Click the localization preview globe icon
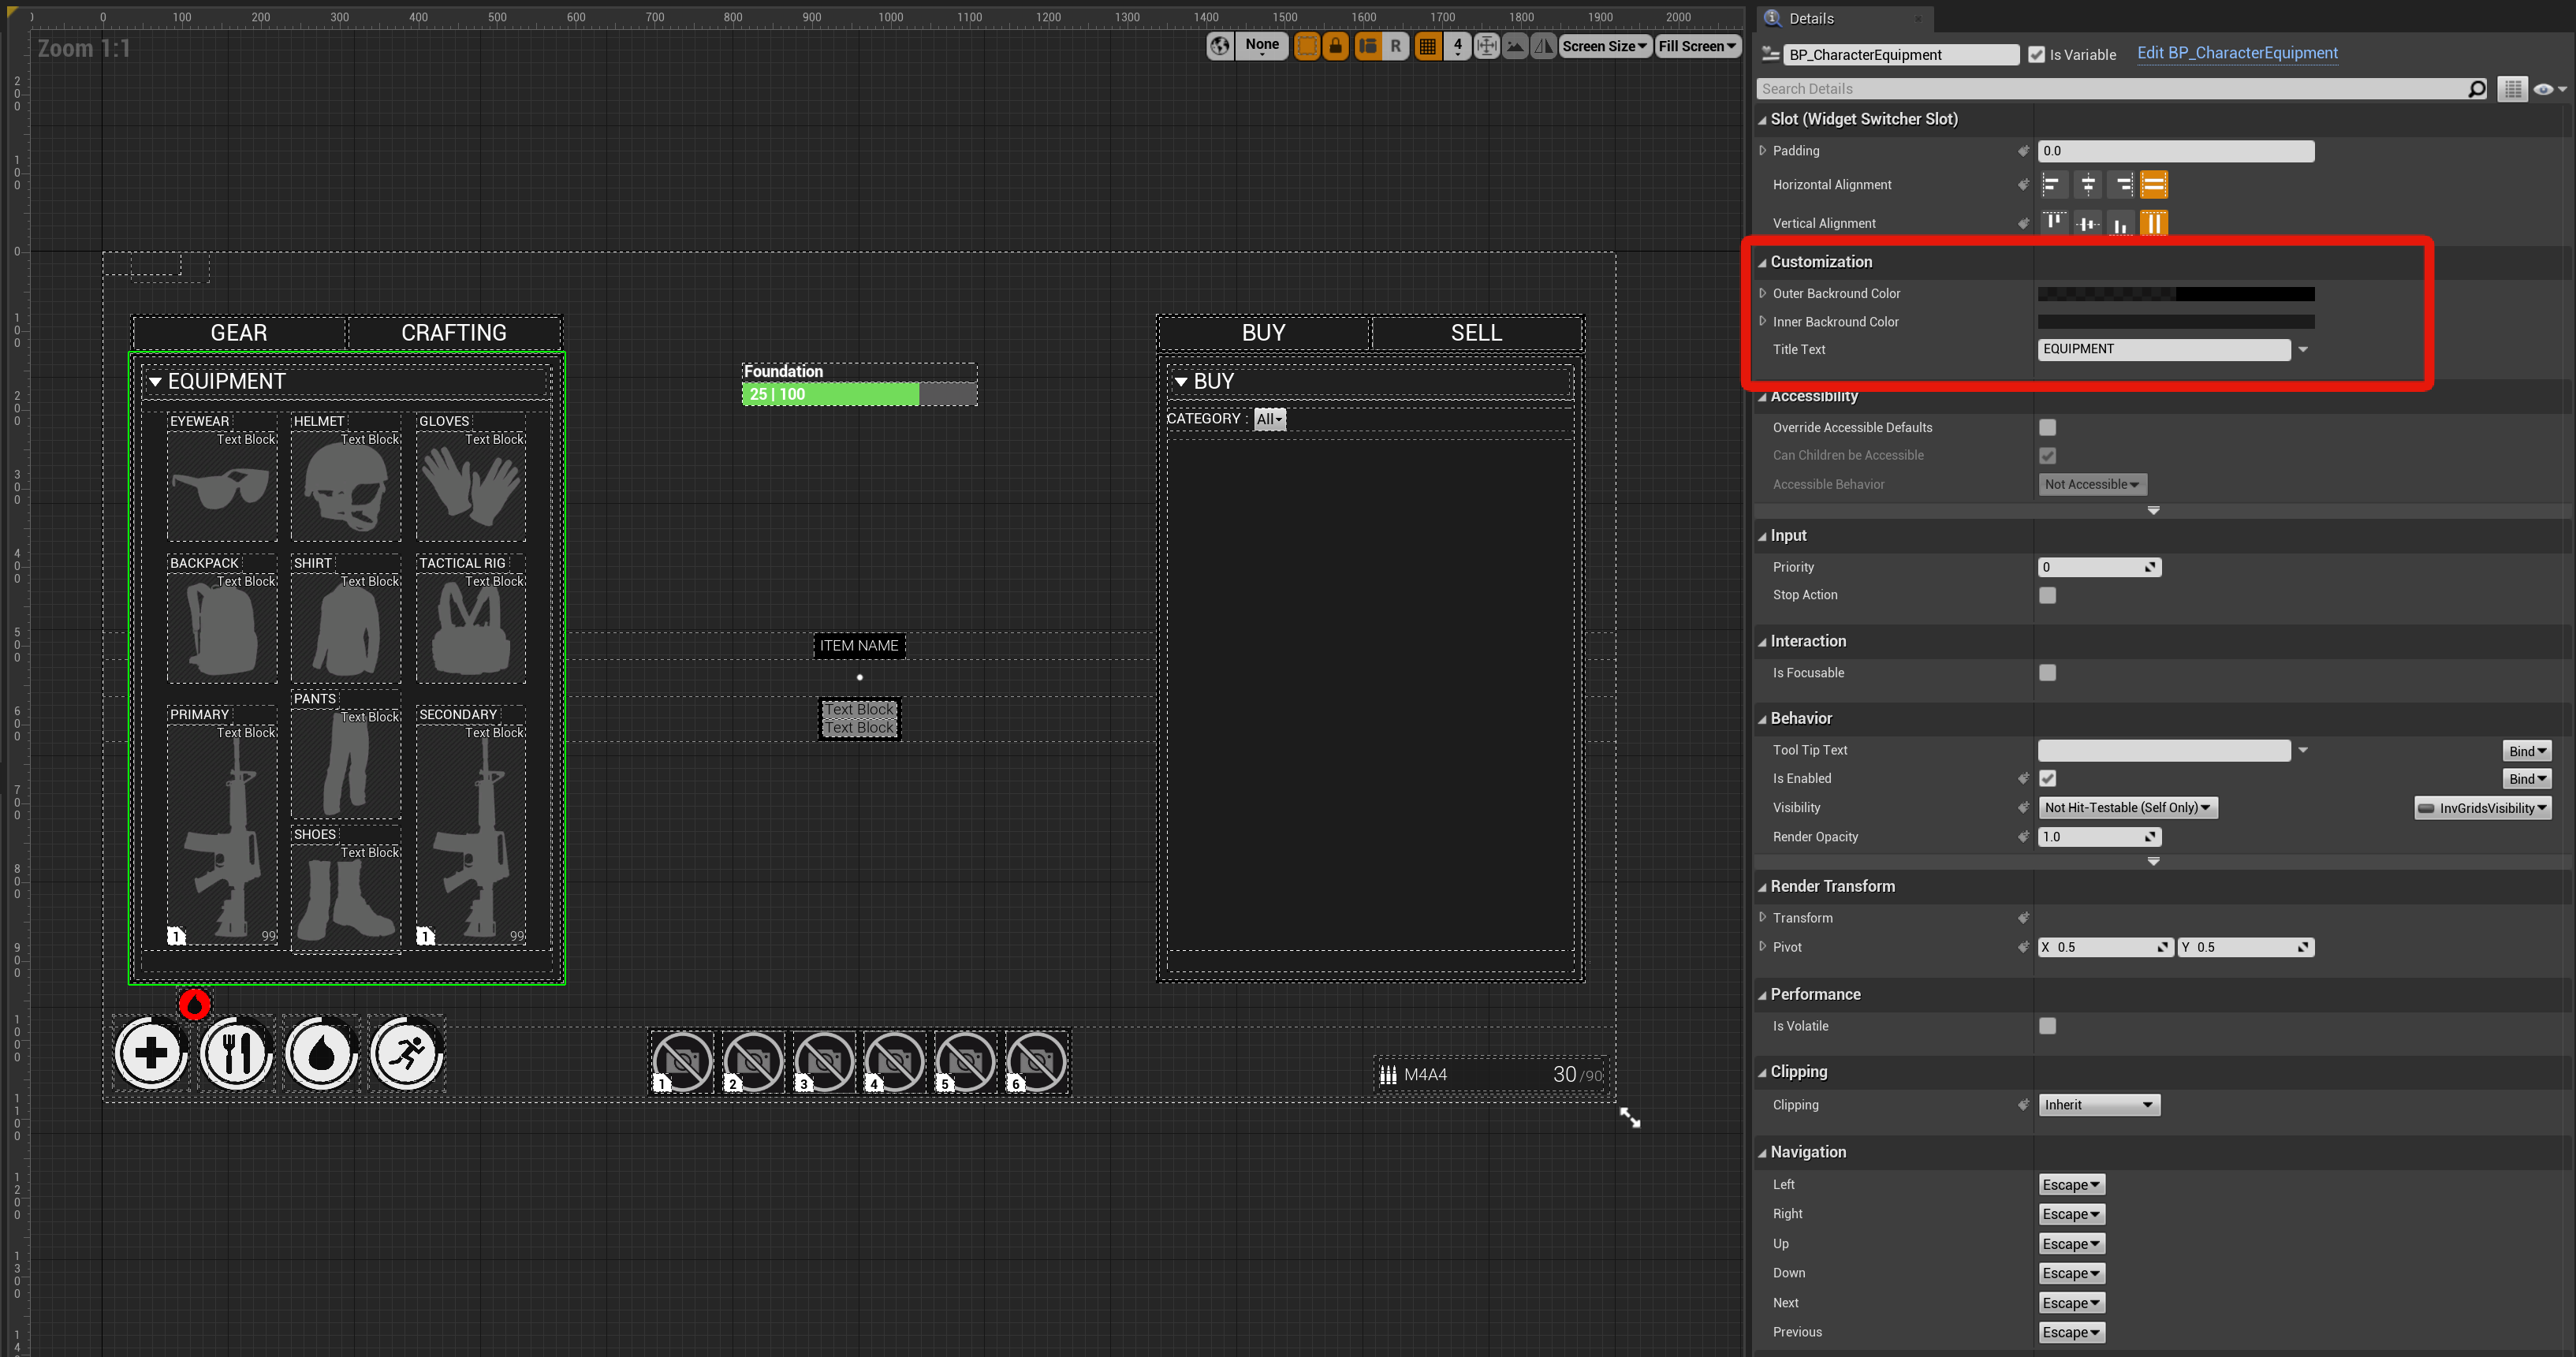Viewport: 2576px width, 1357px height. pos(1219,46)
